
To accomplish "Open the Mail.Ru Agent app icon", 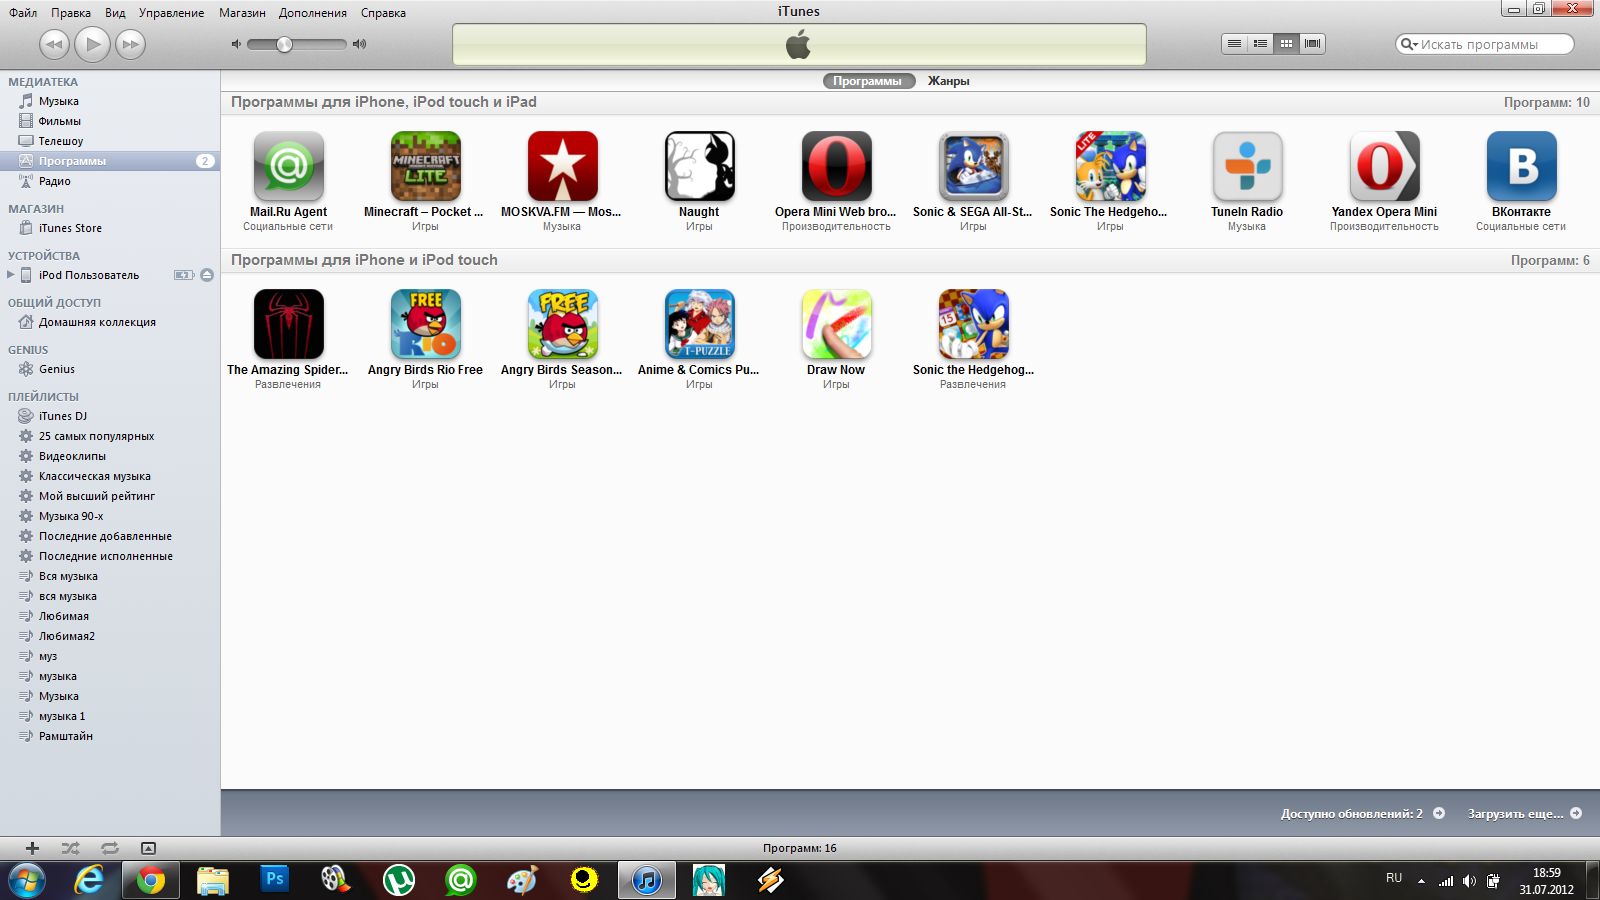I will click(x=288, y=166).
